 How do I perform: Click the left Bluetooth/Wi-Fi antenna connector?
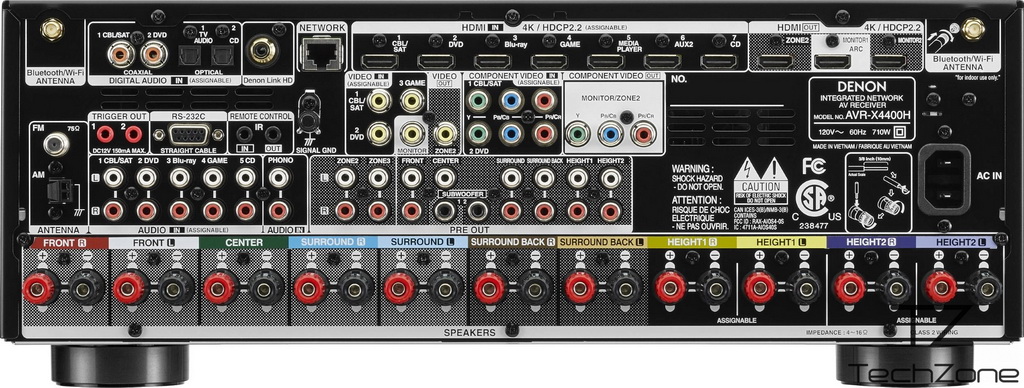[x=51, y=29]
